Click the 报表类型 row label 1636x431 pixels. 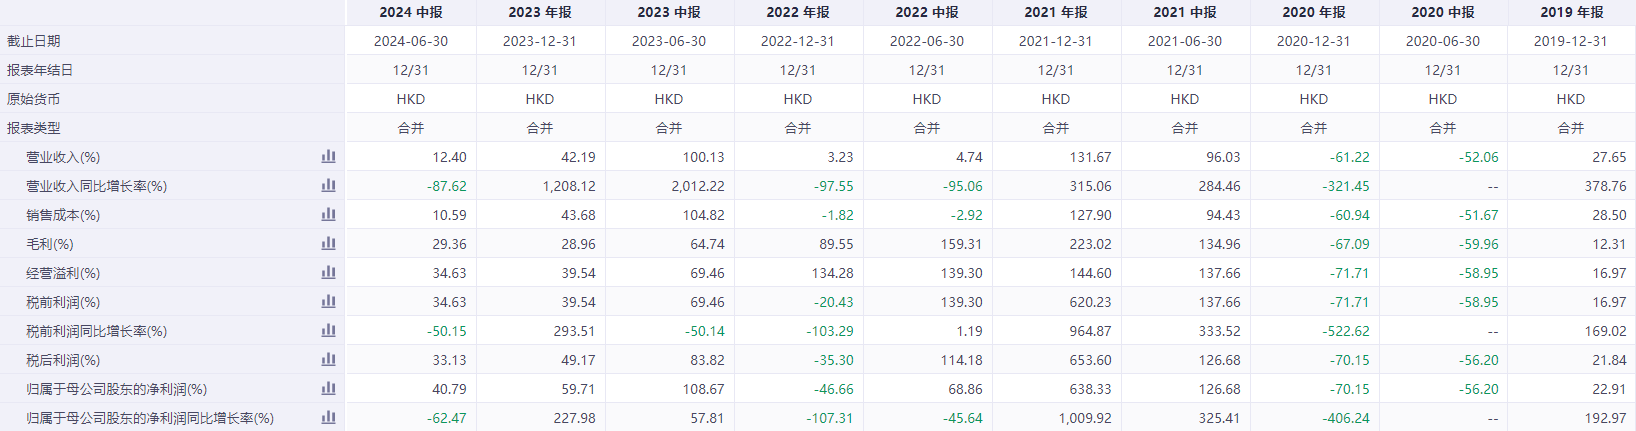coord(33,128)
